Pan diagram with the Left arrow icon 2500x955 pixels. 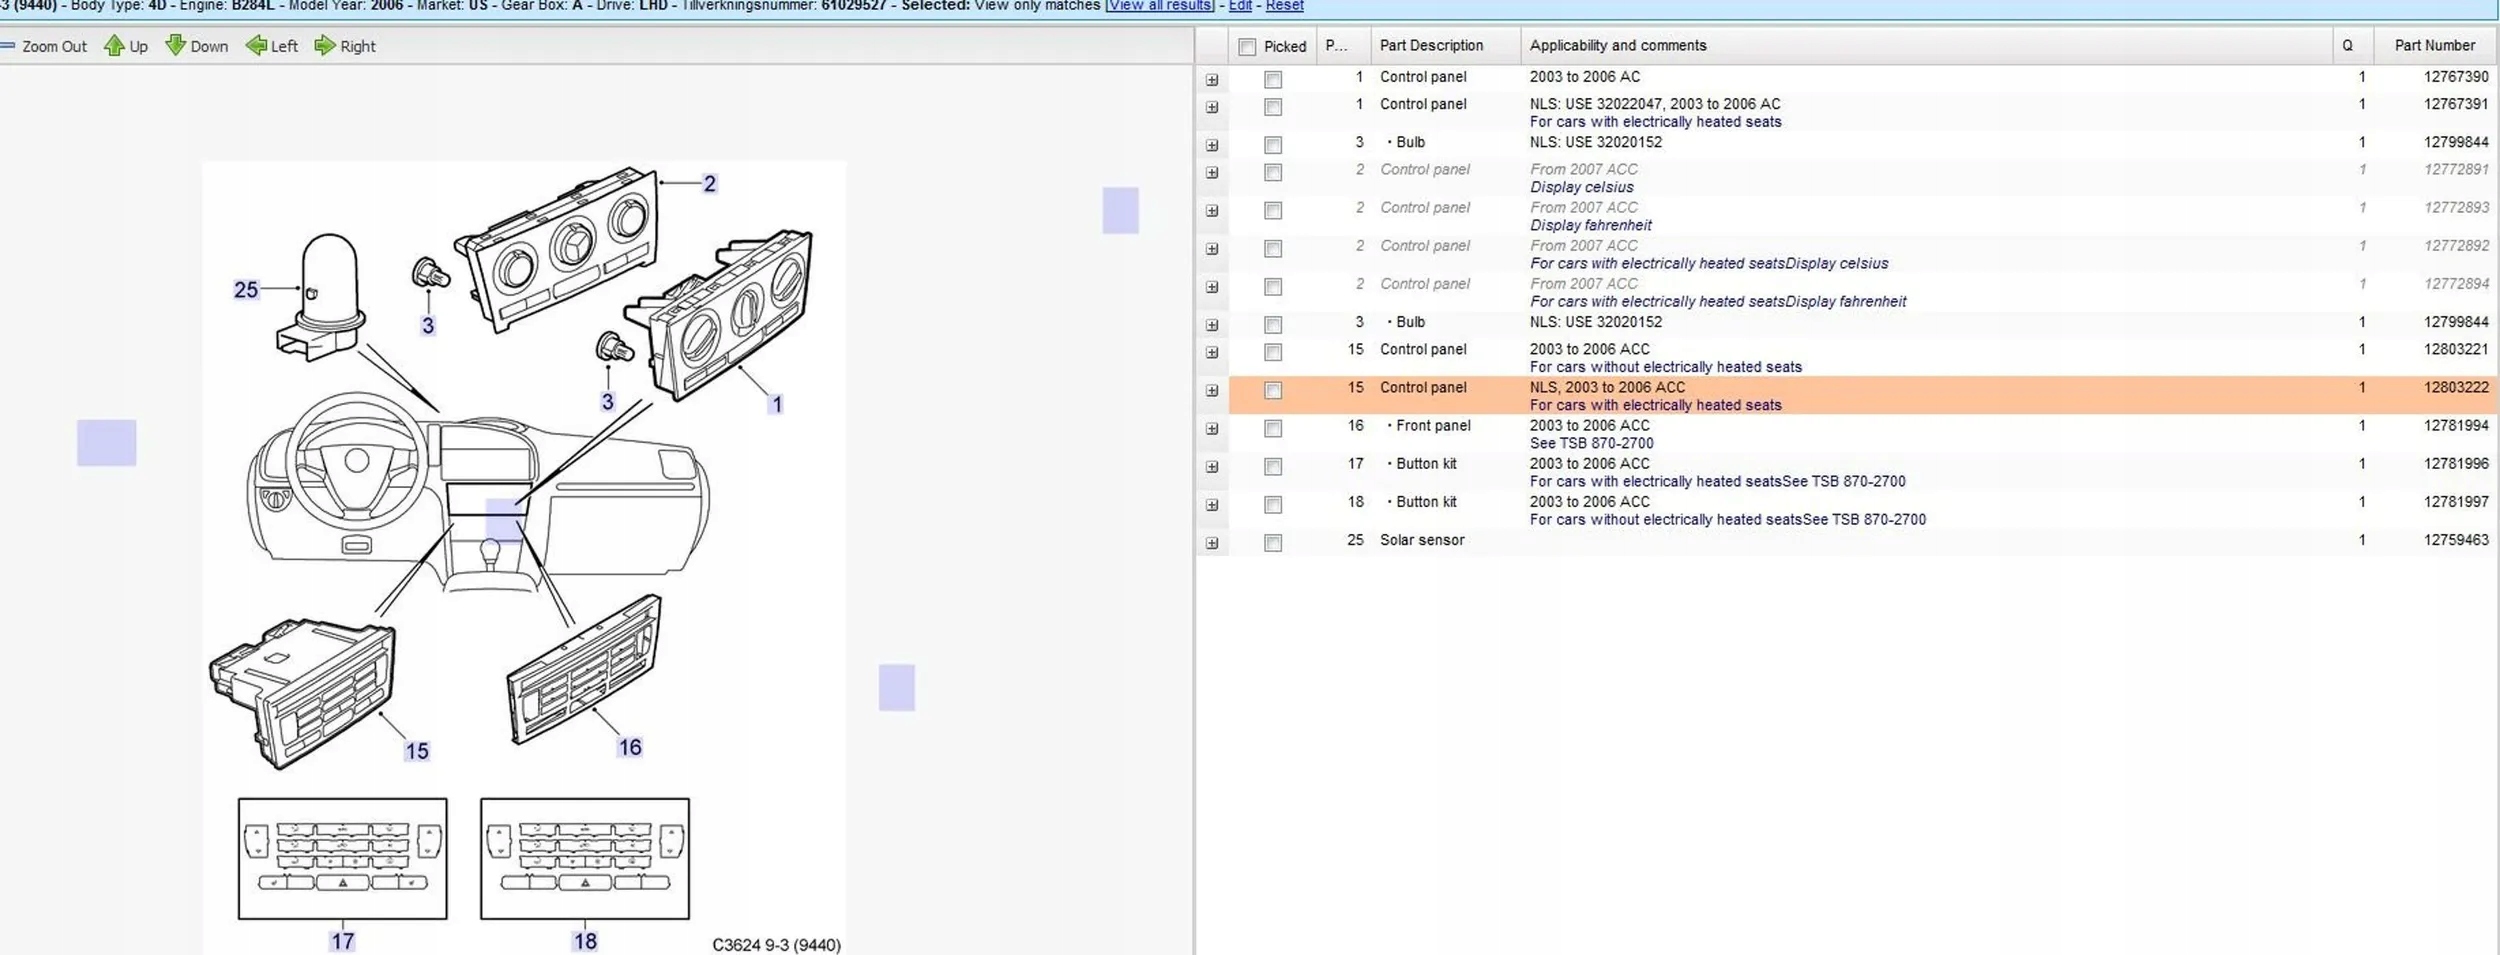[256, 45]
